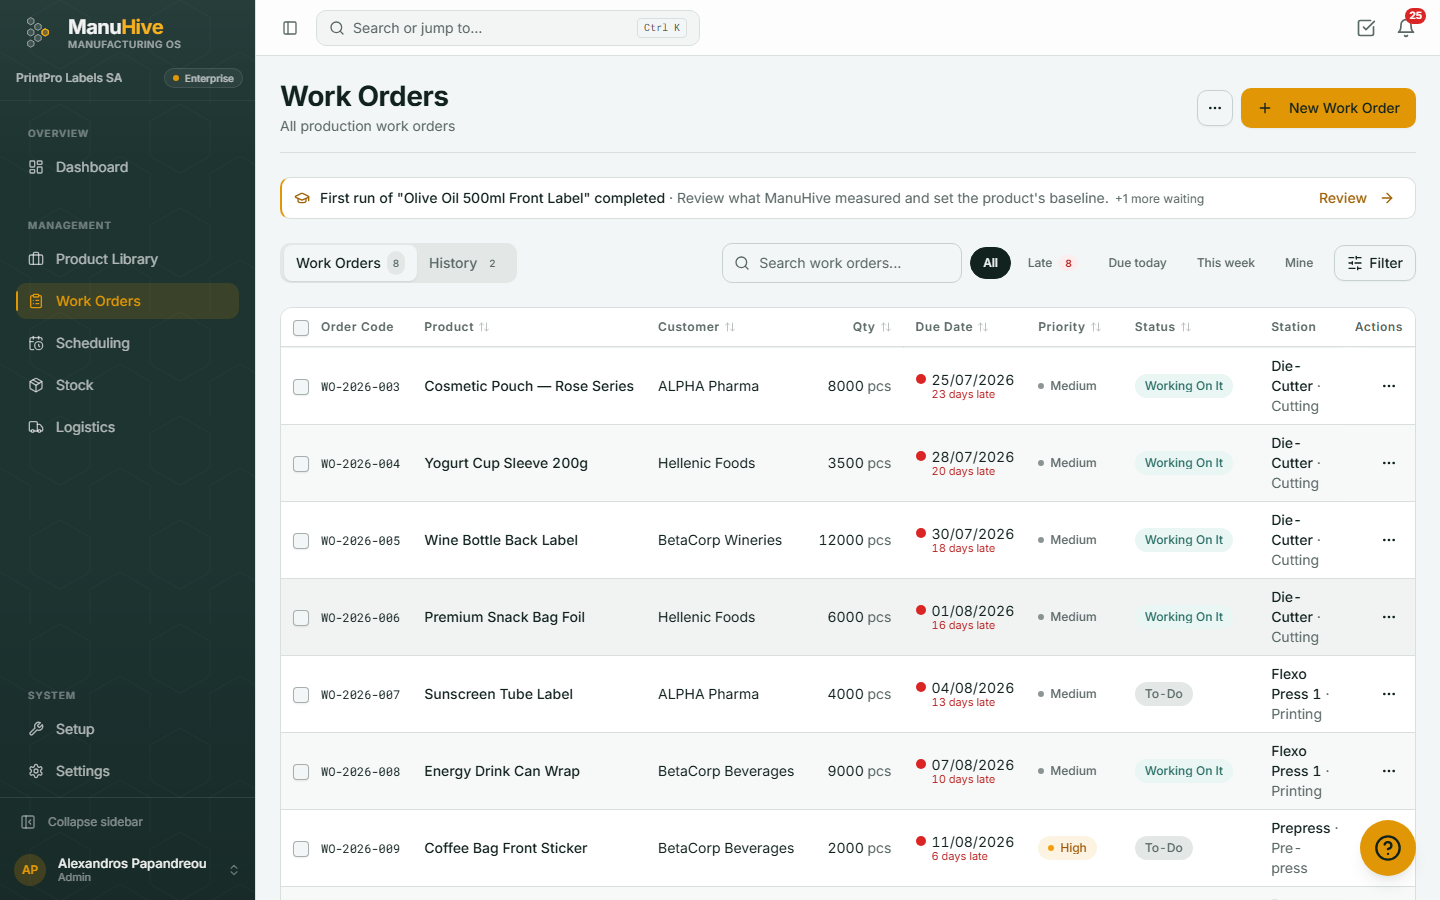This screenshot has width=1440, height=900.
Task: Open row actions for WO-2026-008
Action: coord(1389,771)
